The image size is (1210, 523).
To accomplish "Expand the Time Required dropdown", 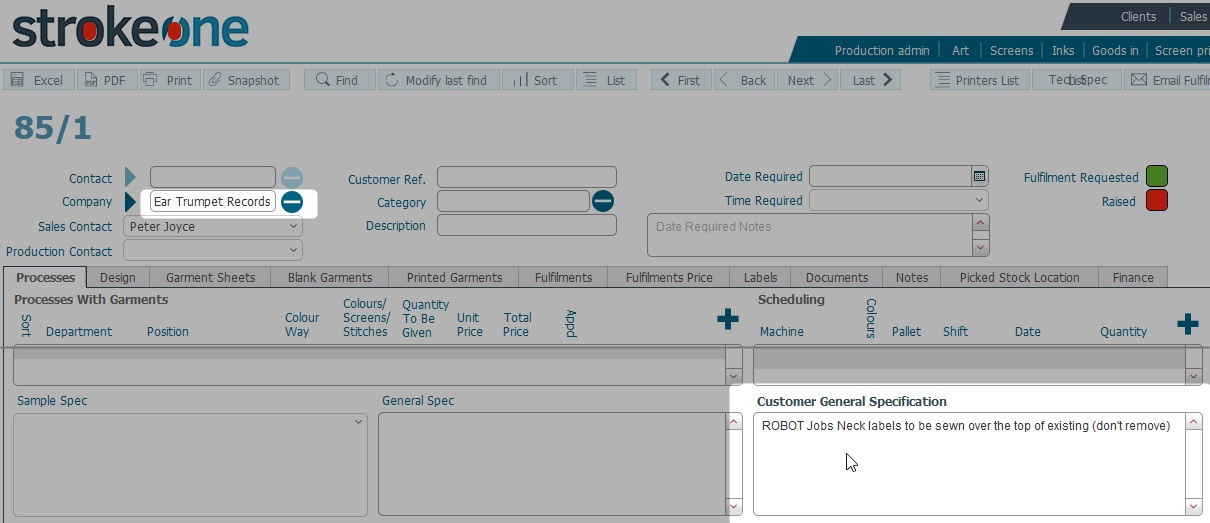I will pyautogui.click(x=979, y=201).
